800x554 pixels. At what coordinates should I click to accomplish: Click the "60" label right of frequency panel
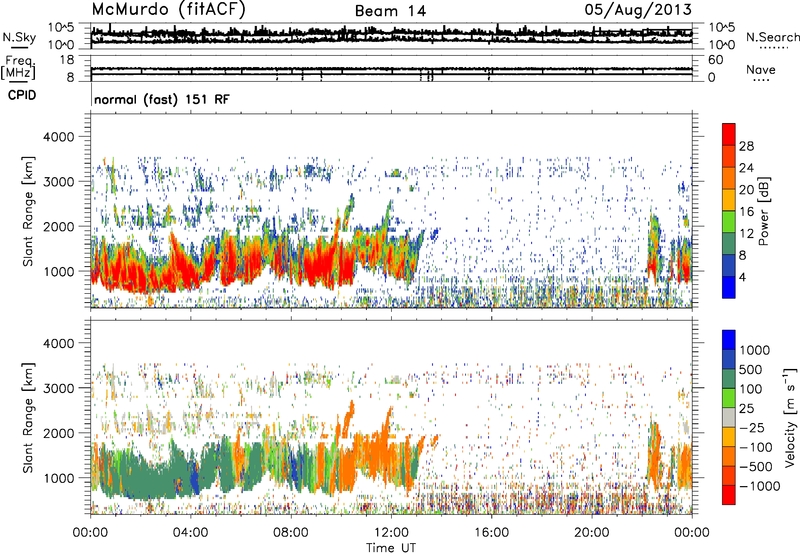pyautogui.click(x=716, y=60)
